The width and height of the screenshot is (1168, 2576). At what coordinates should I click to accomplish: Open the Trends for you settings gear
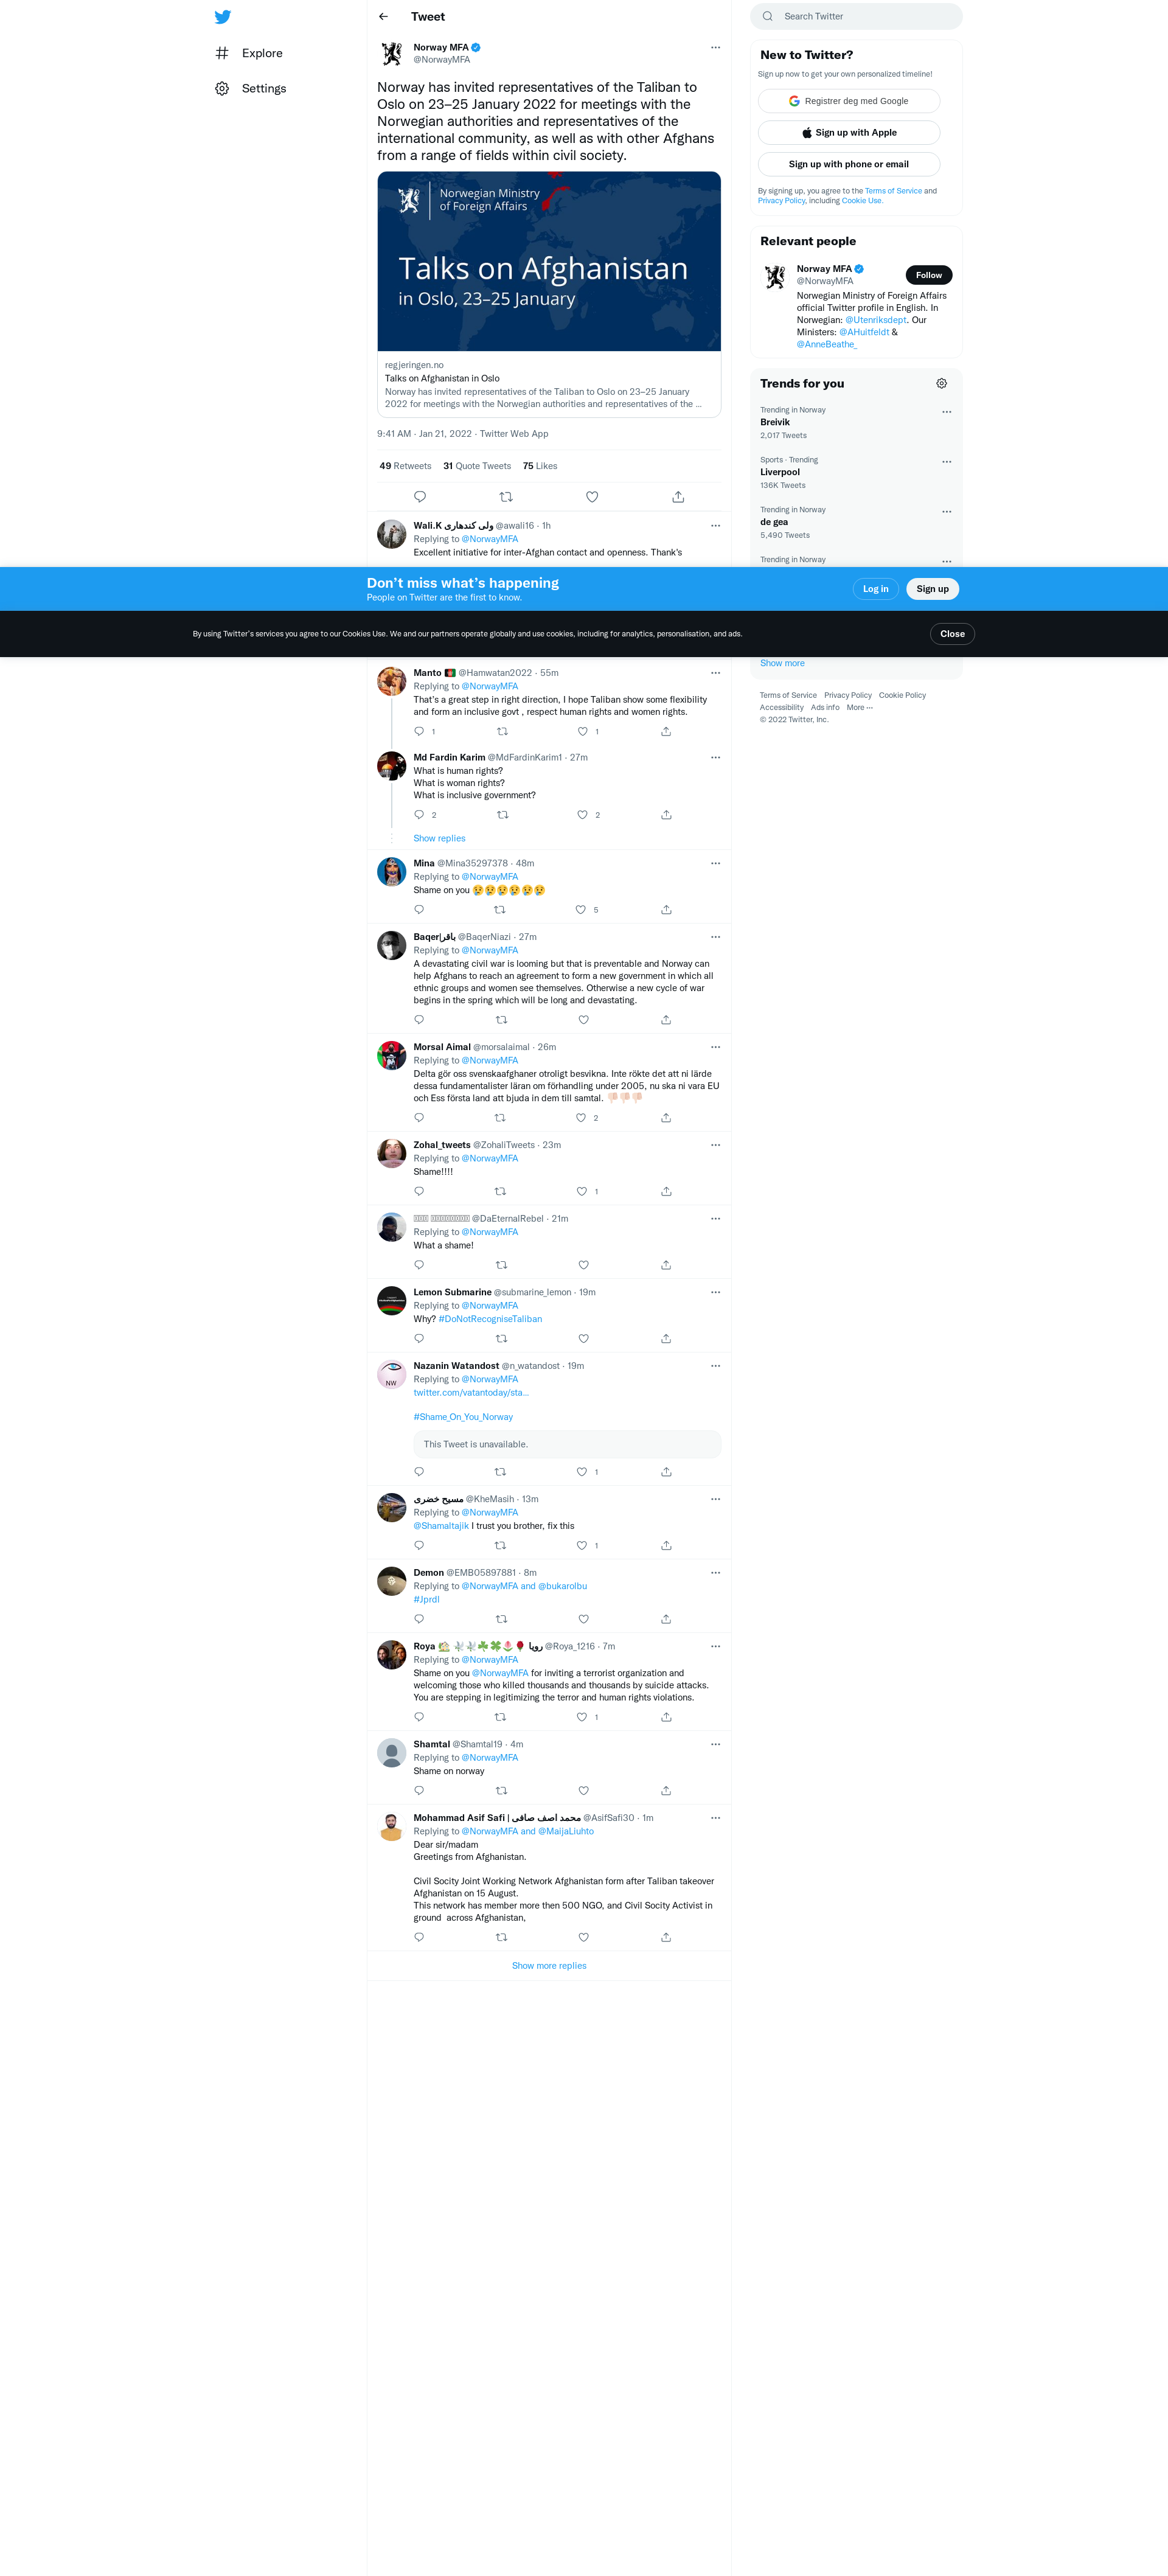point(941,384)
